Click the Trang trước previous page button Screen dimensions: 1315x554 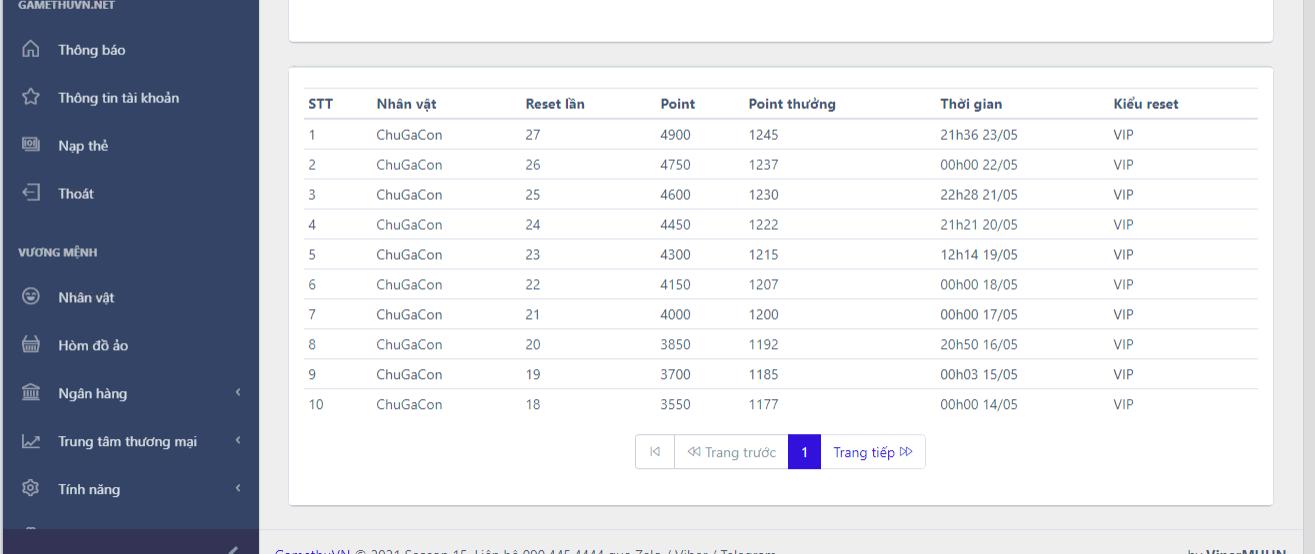(x=731, y=451)
